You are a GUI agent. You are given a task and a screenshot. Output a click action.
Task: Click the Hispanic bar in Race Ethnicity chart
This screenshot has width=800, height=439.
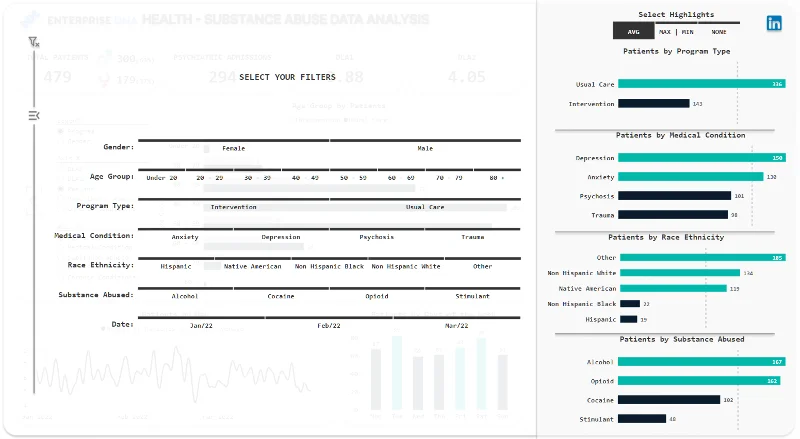[629, 320]
